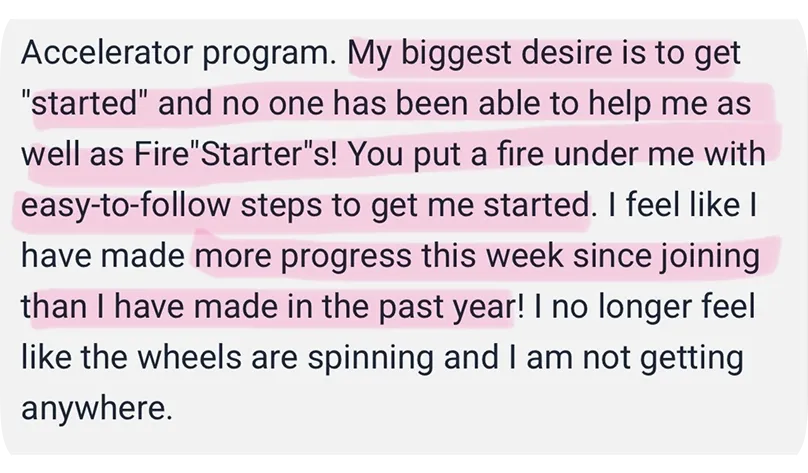Click the quoted word "started" on line two
The image size is (808, 473).
tap(85, 102)
